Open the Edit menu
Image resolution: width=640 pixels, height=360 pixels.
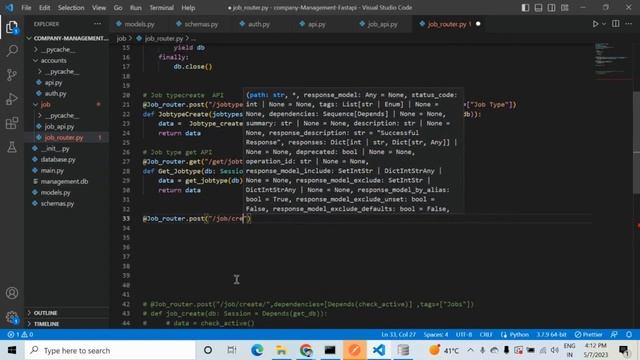pyautogui.click(x=44, y=8)
